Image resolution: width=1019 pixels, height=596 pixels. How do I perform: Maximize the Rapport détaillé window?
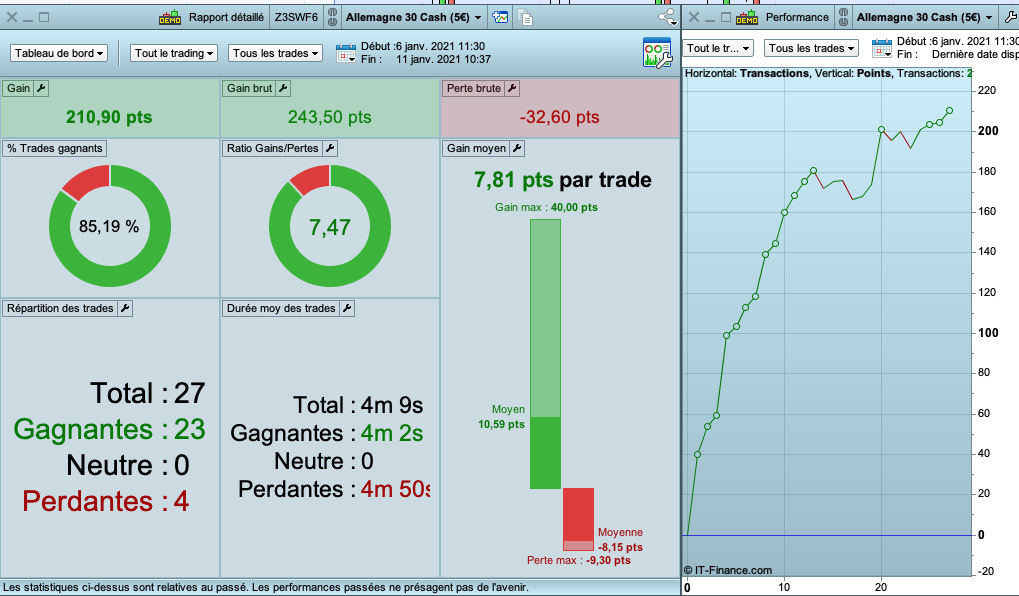[44, 18]
